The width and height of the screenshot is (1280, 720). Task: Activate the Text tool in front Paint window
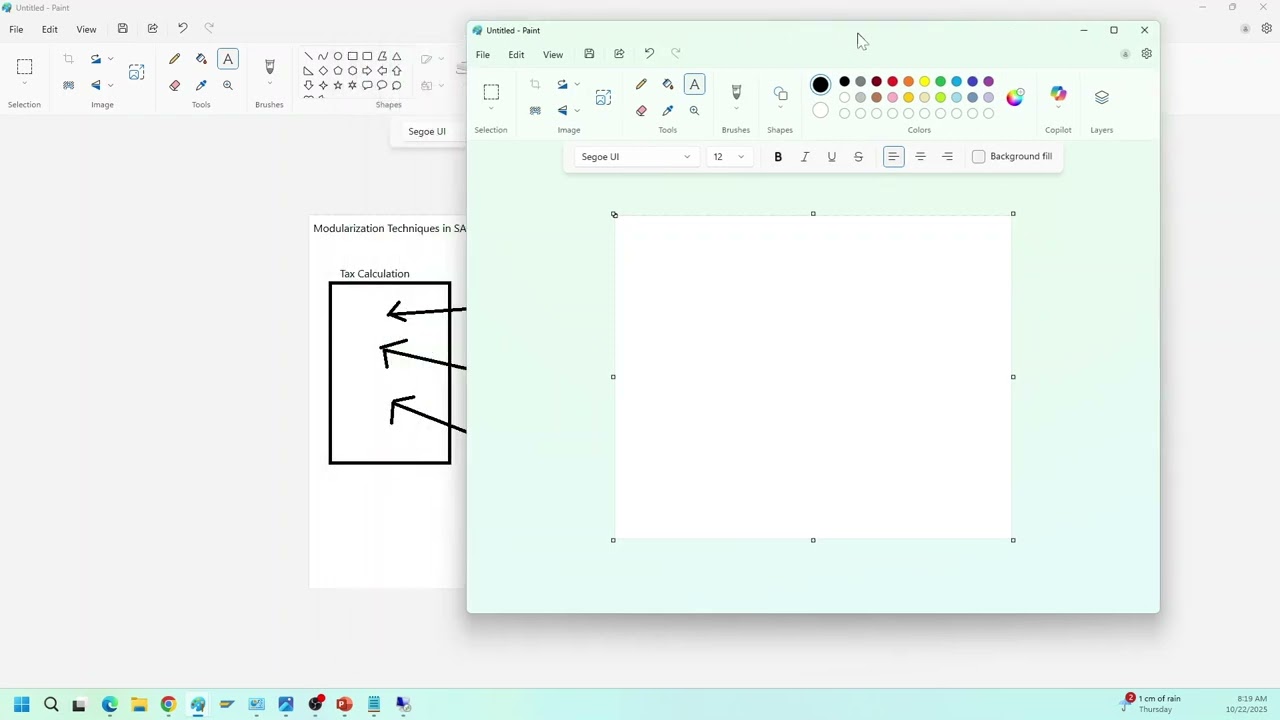coord(694,85)
